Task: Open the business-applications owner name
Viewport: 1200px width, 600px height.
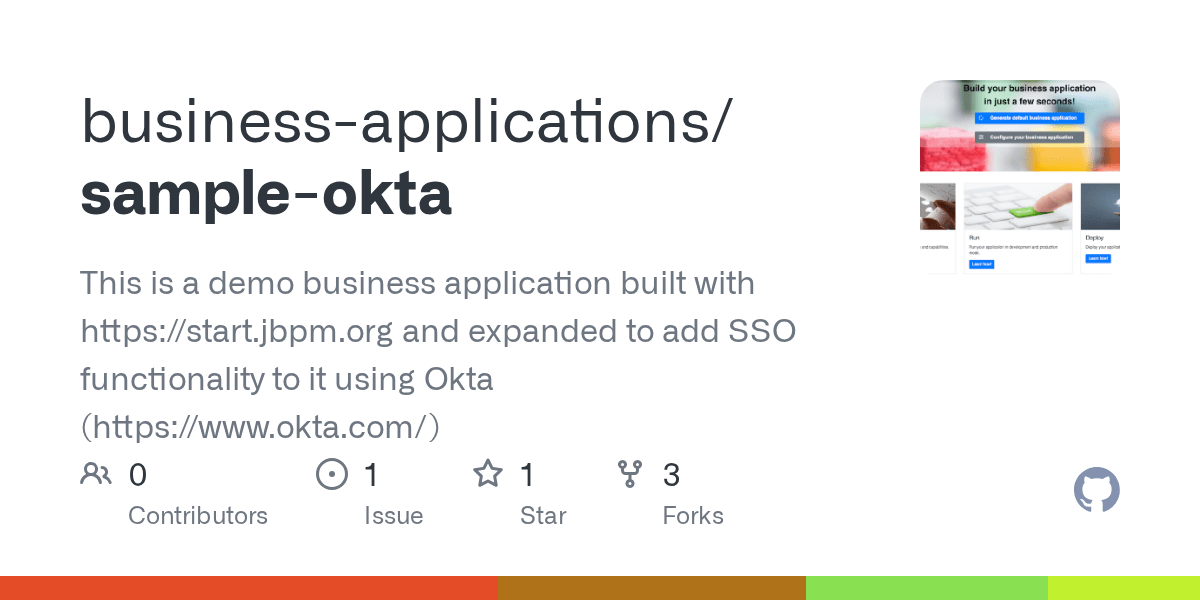Action: pyautogui.click(x=406, y=122)
